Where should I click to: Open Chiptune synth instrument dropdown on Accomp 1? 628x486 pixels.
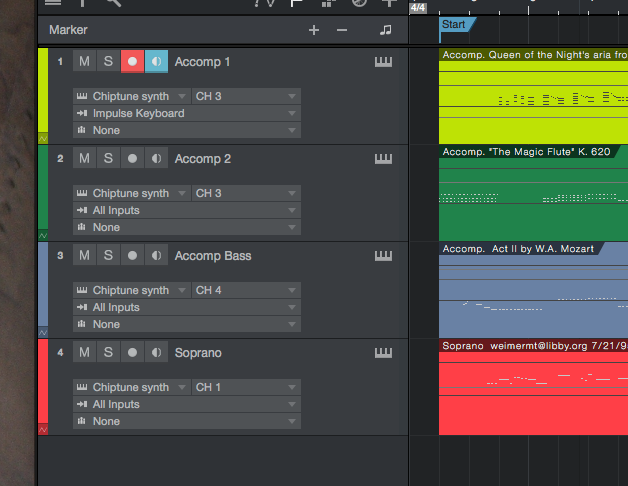[132, 96]
